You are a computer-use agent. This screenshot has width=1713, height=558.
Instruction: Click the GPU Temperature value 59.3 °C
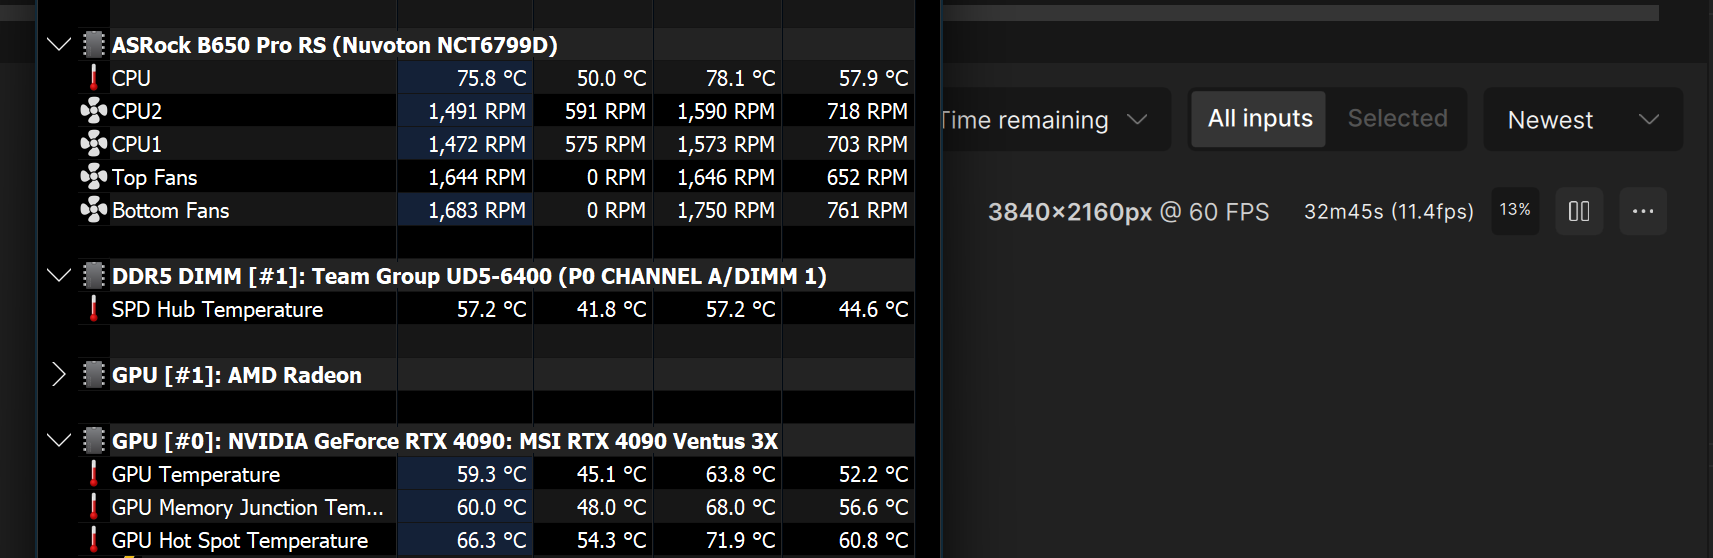click(491, 474)
